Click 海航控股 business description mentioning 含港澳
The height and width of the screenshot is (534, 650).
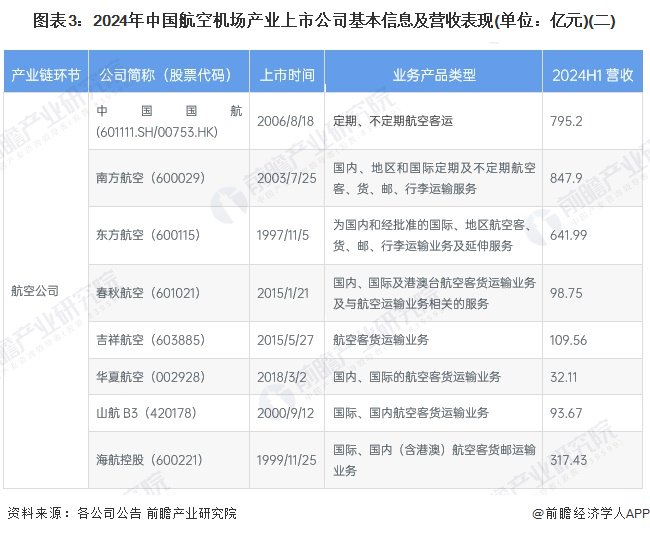(x=434, y=460)
